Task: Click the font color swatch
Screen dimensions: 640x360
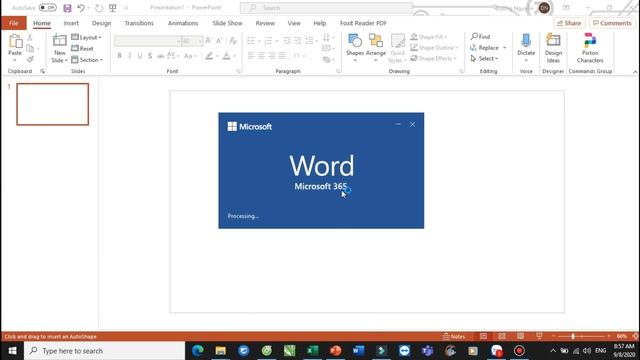Action: pyautogui.click(x=227, y=56)
